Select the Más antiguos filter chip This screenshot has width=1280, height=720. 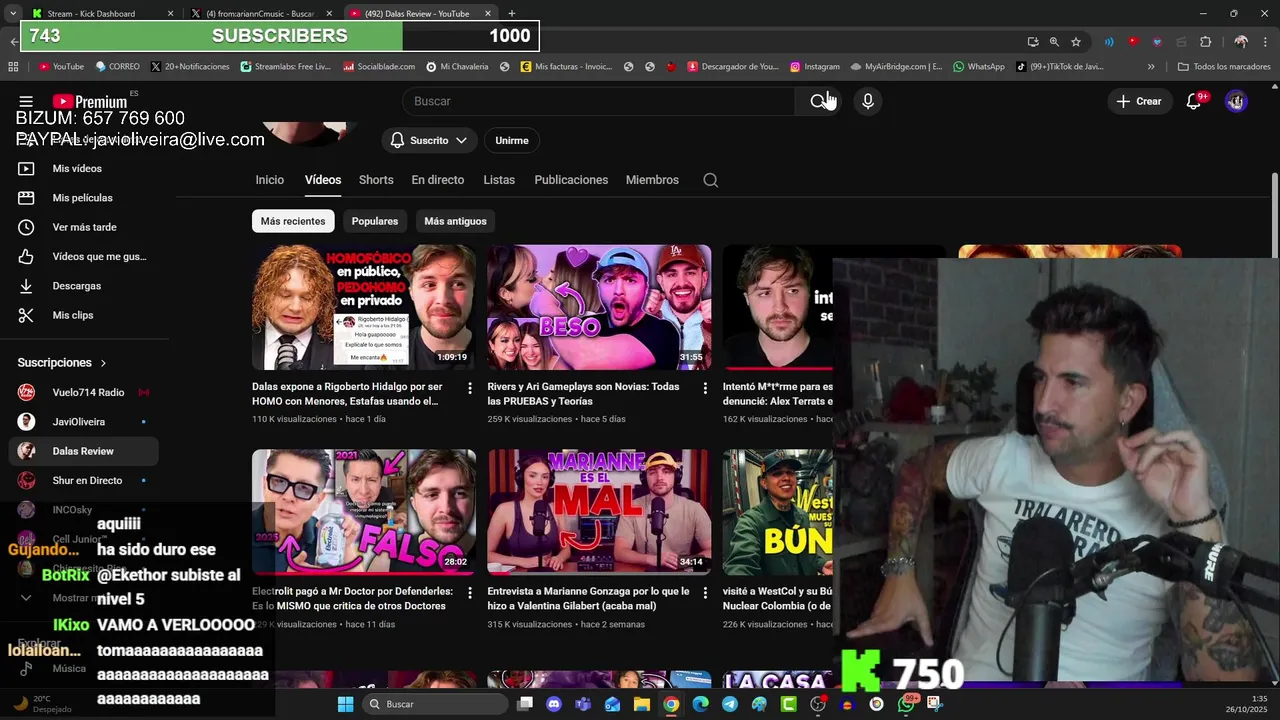tap(455, 221)
